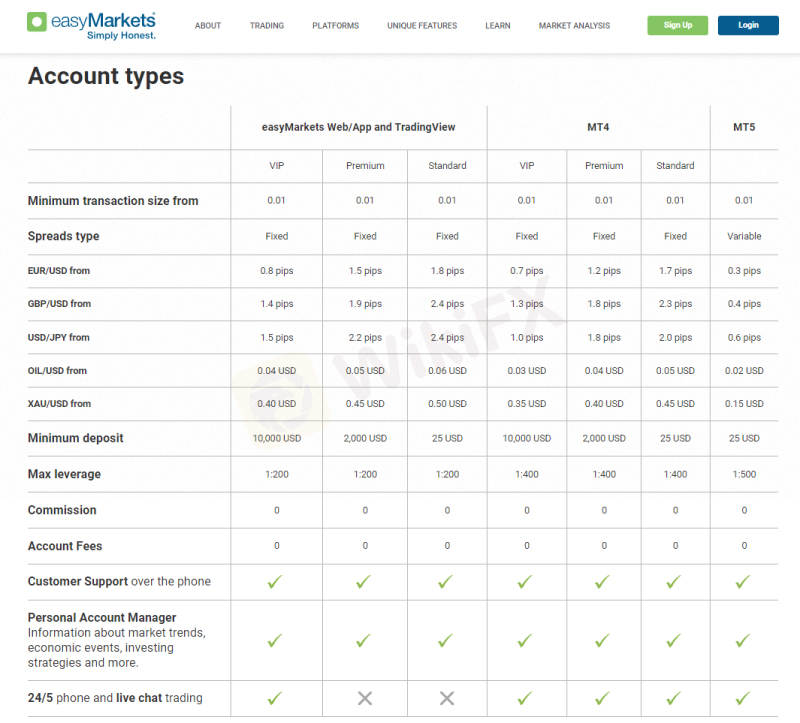Click the easyMarkets logo
The height and width of the screenshot is (723, 800).
(91, 26)
